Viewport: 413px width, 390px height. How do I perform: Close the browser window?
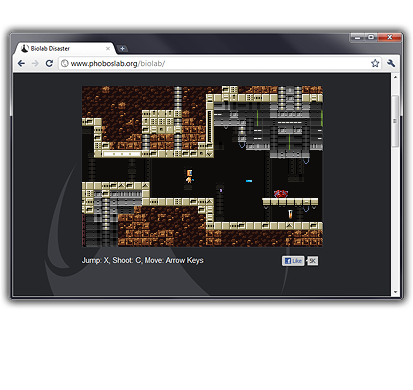(x=389, y=37)
